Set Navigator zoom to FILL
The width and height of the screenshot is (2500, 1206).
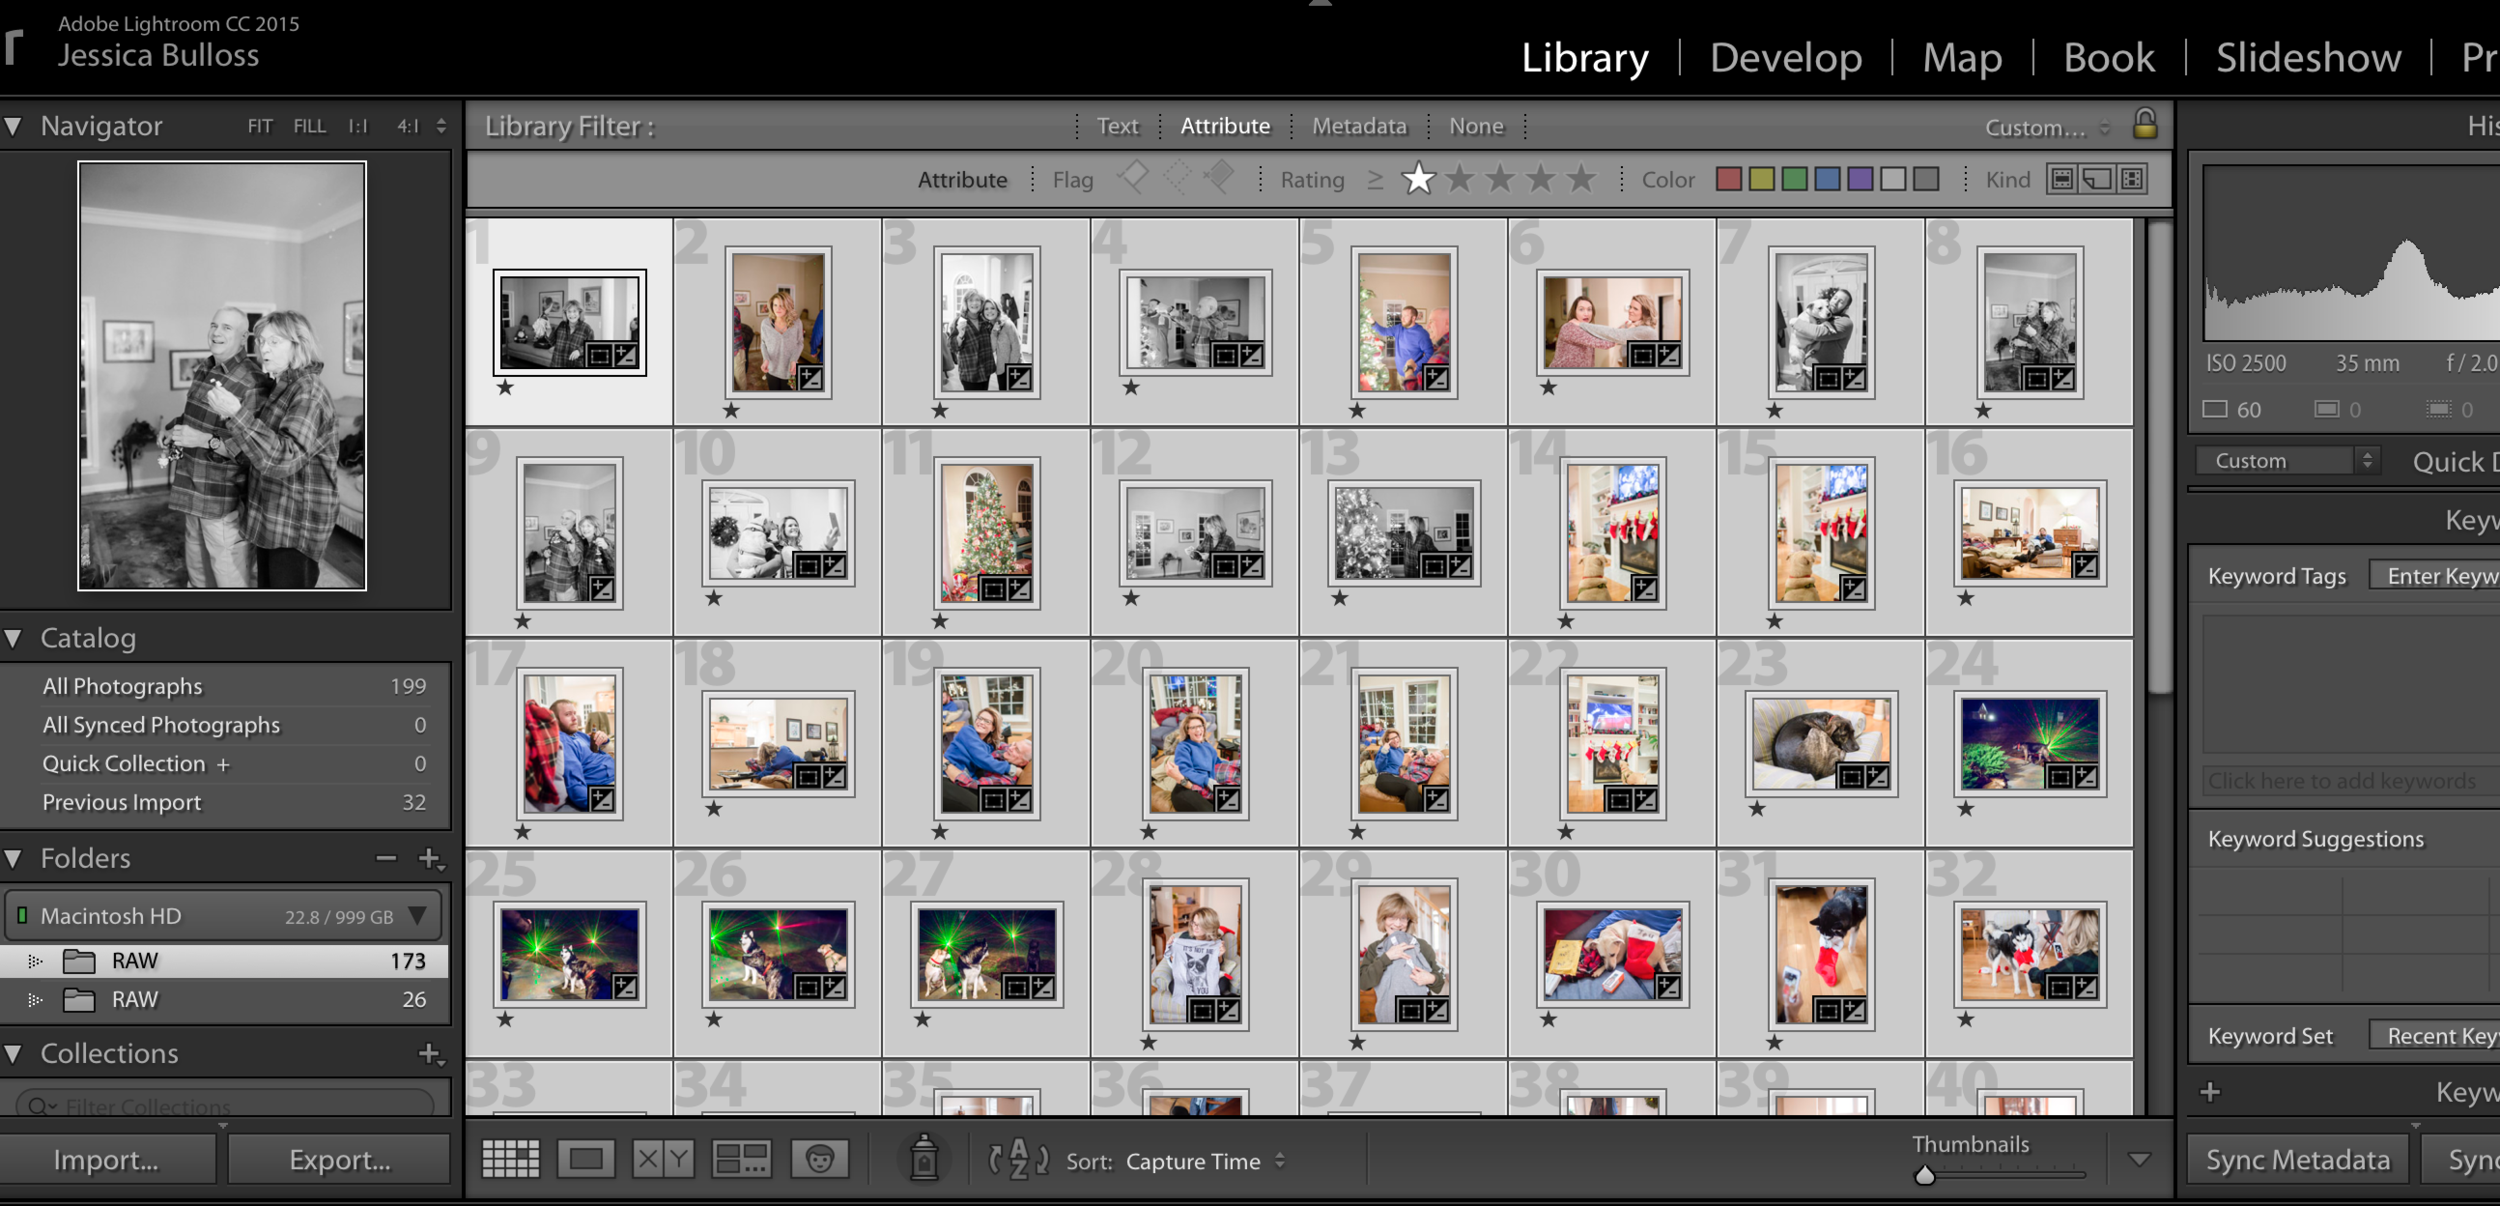(x=309, y=126)
